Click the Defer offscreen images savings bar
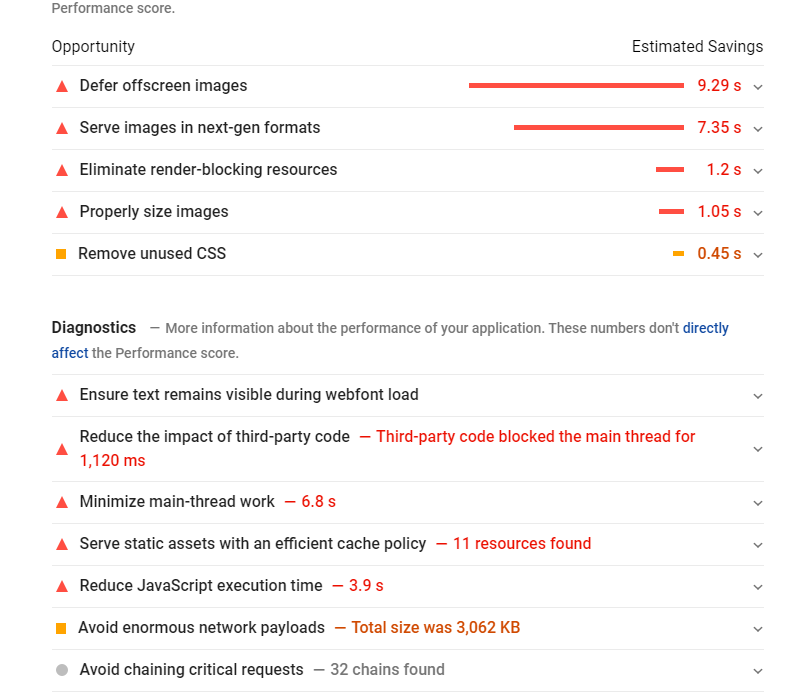This screenshot has width=802, height=700. [x=576, y=86]
